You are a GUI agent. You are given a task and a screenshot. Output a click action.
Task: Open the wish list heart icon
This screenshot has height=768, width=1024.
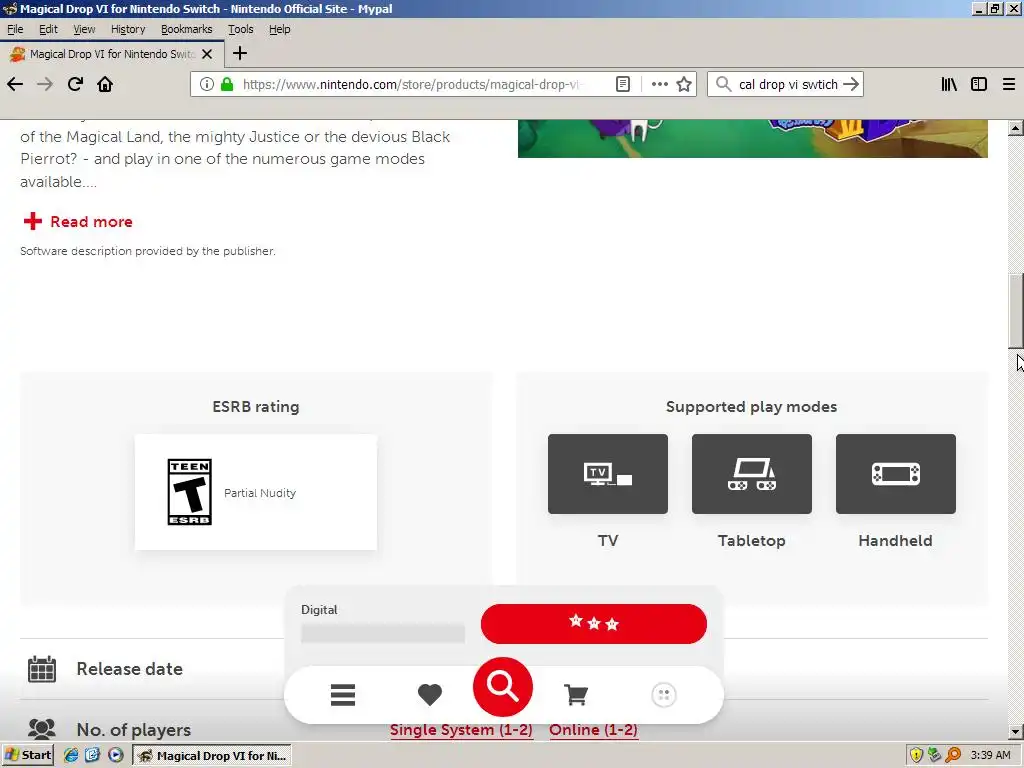click(430, 695)
